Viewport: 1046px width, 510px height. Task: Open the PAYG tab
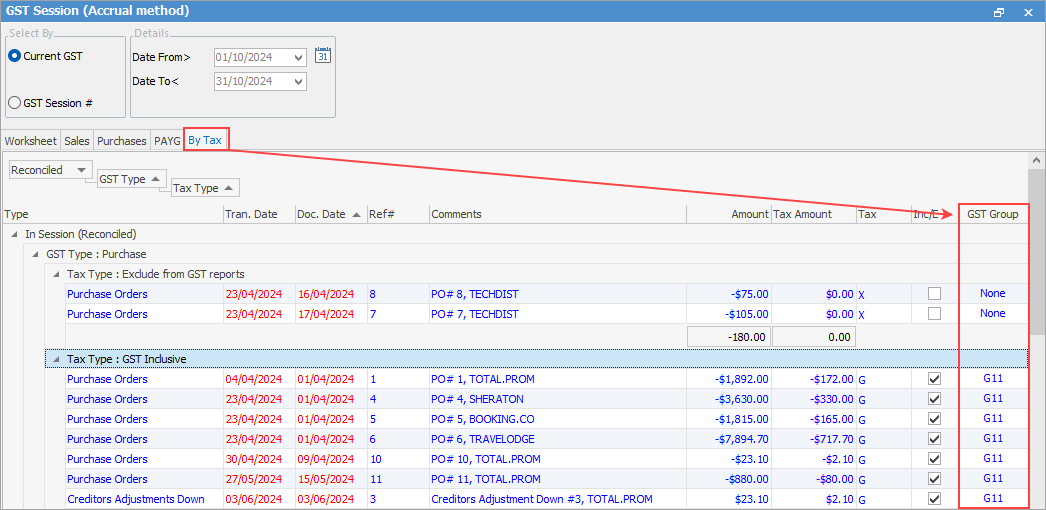click(x=167, y=141)
